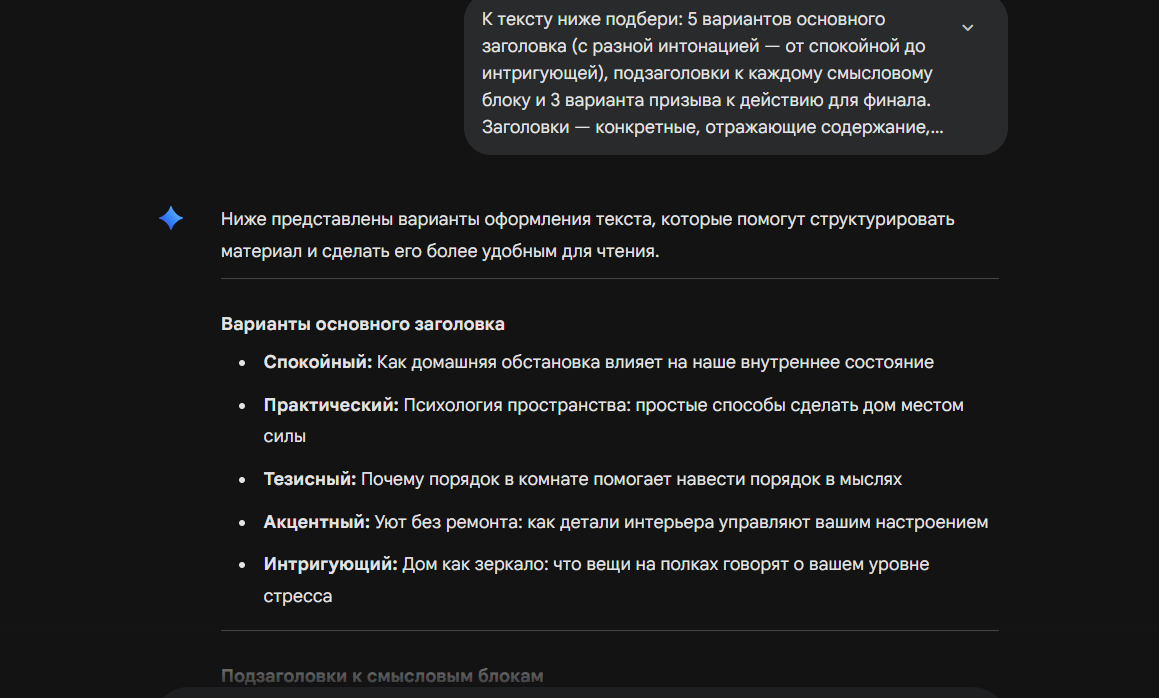Click the bold 'Практический:' label
Image resolution: width=1159 pixels, height=698 pixels.
point(331,405)
